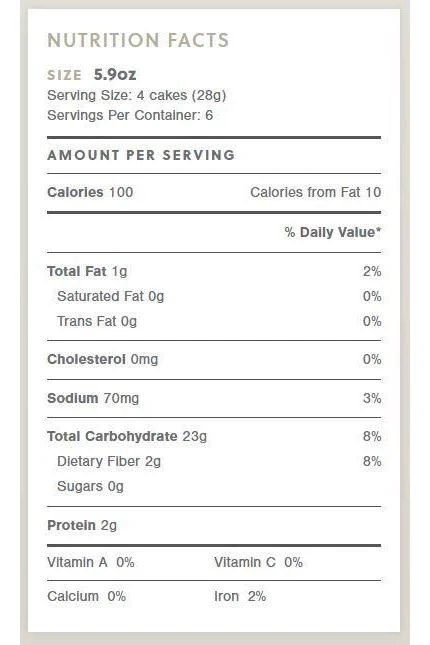Click the Servings Per Container line
430x645 pixels.
click(x=130, y=115)
